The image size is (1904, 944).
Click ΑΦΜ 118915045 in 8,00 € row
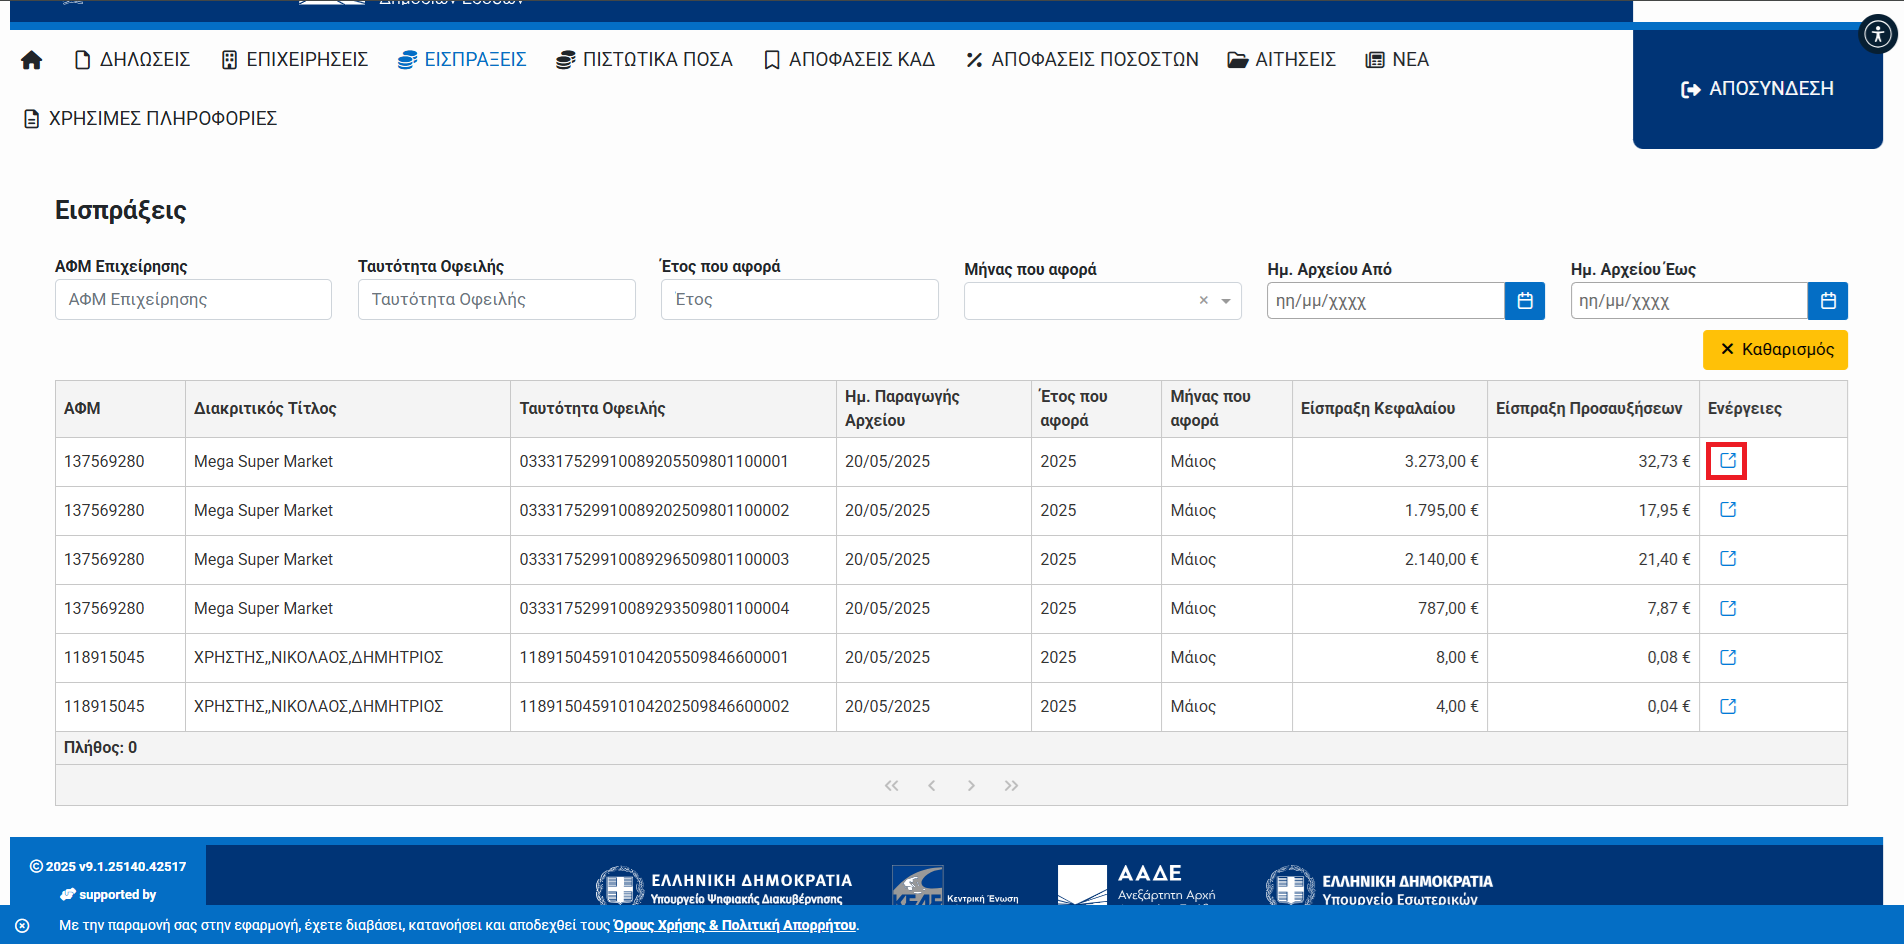tap(104, 658)
